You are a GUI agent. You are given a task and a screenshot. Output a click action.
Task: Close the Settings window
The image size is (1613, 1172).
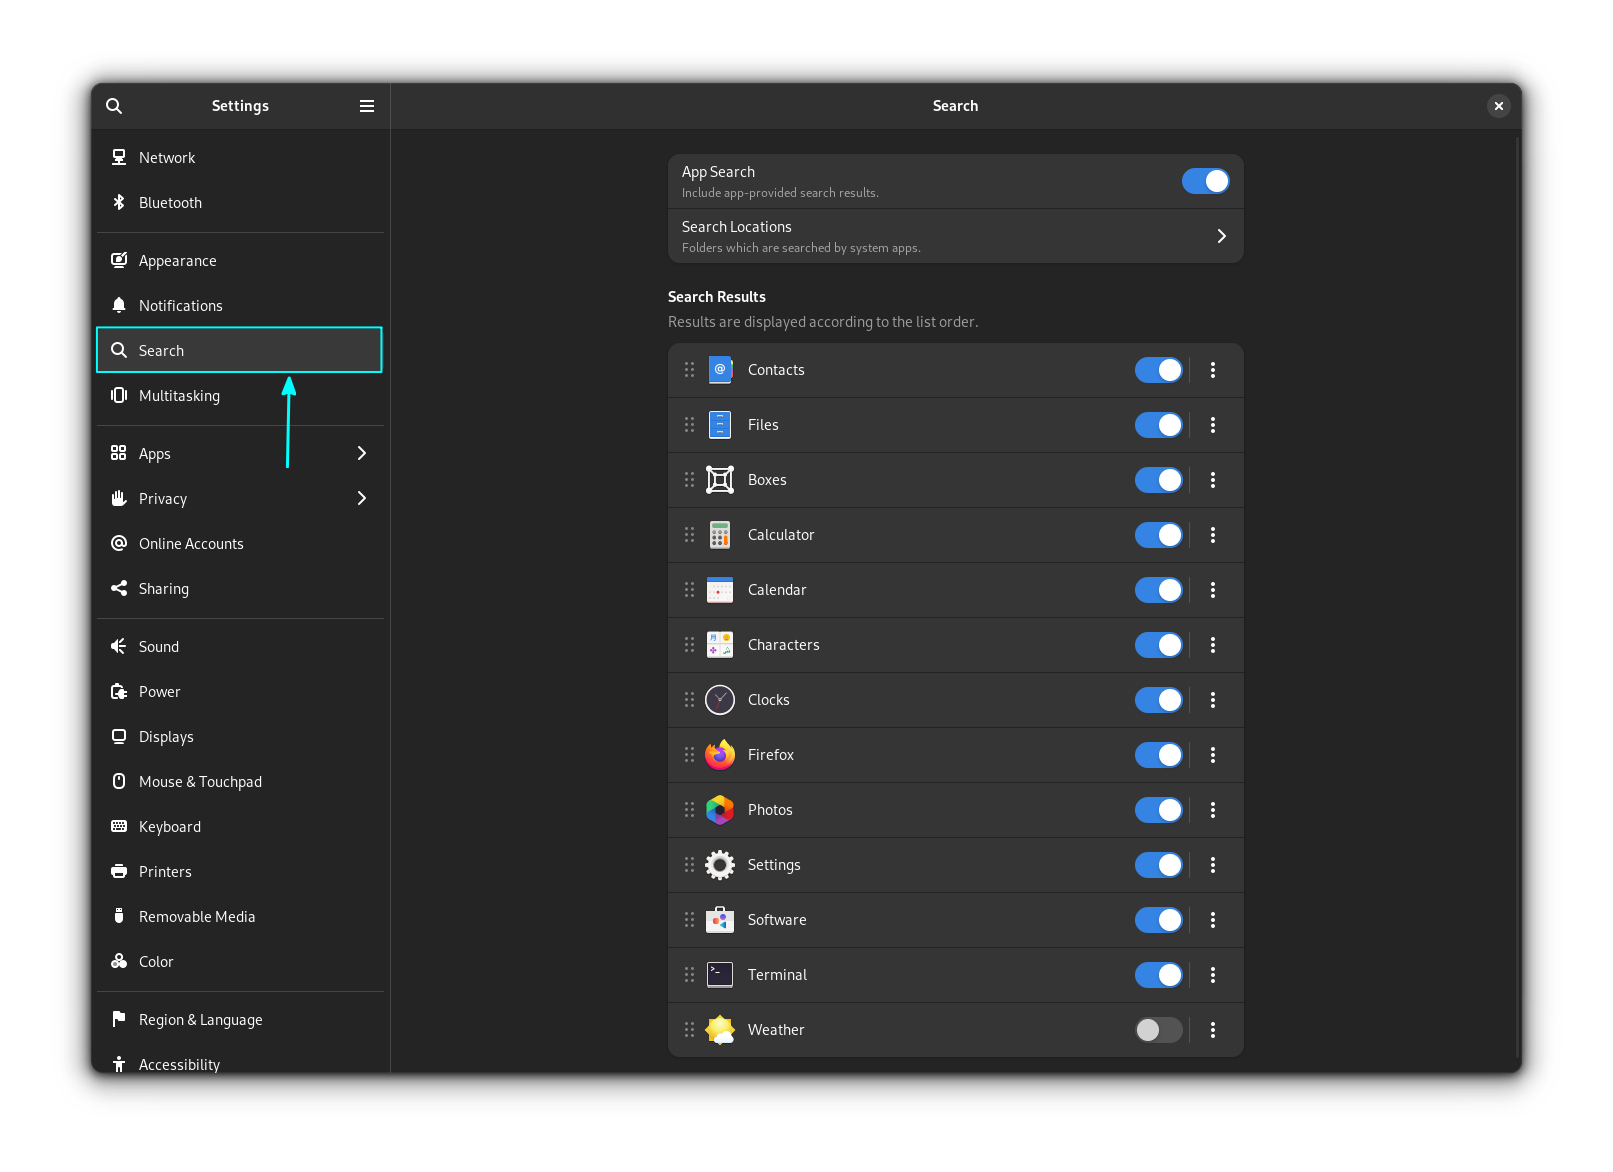(1498, 106)
